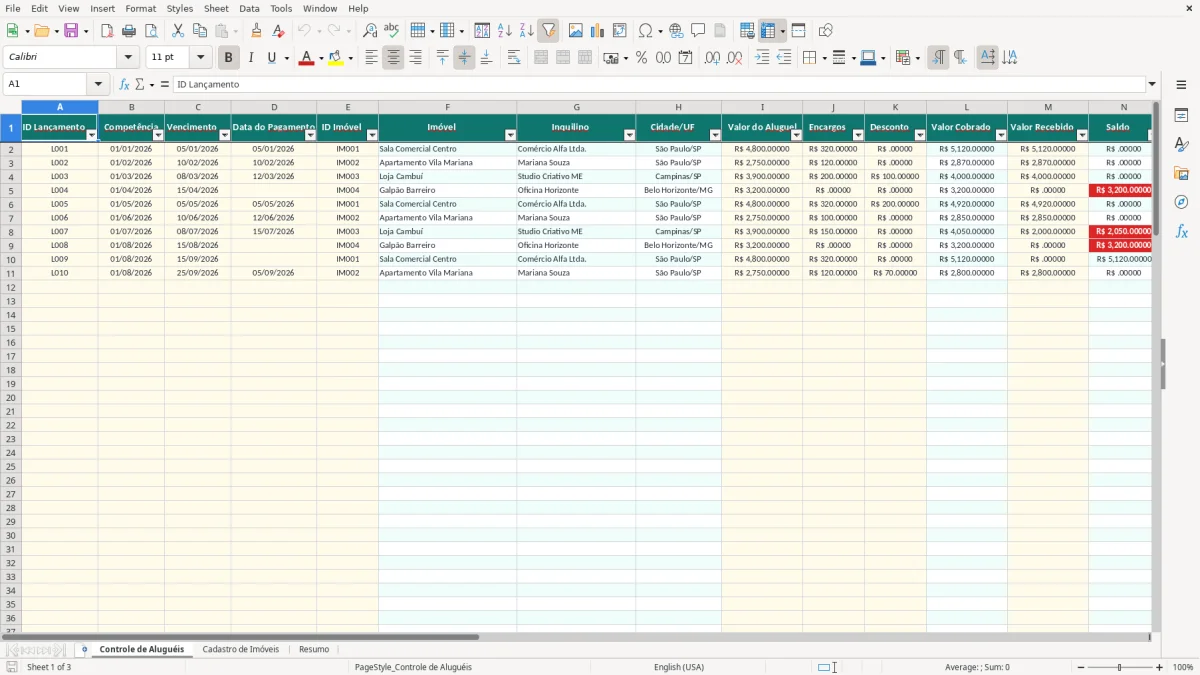Viewport: 1200px width, 675px height.
Task: Open the font name dropdown
Action: (128, 58)
